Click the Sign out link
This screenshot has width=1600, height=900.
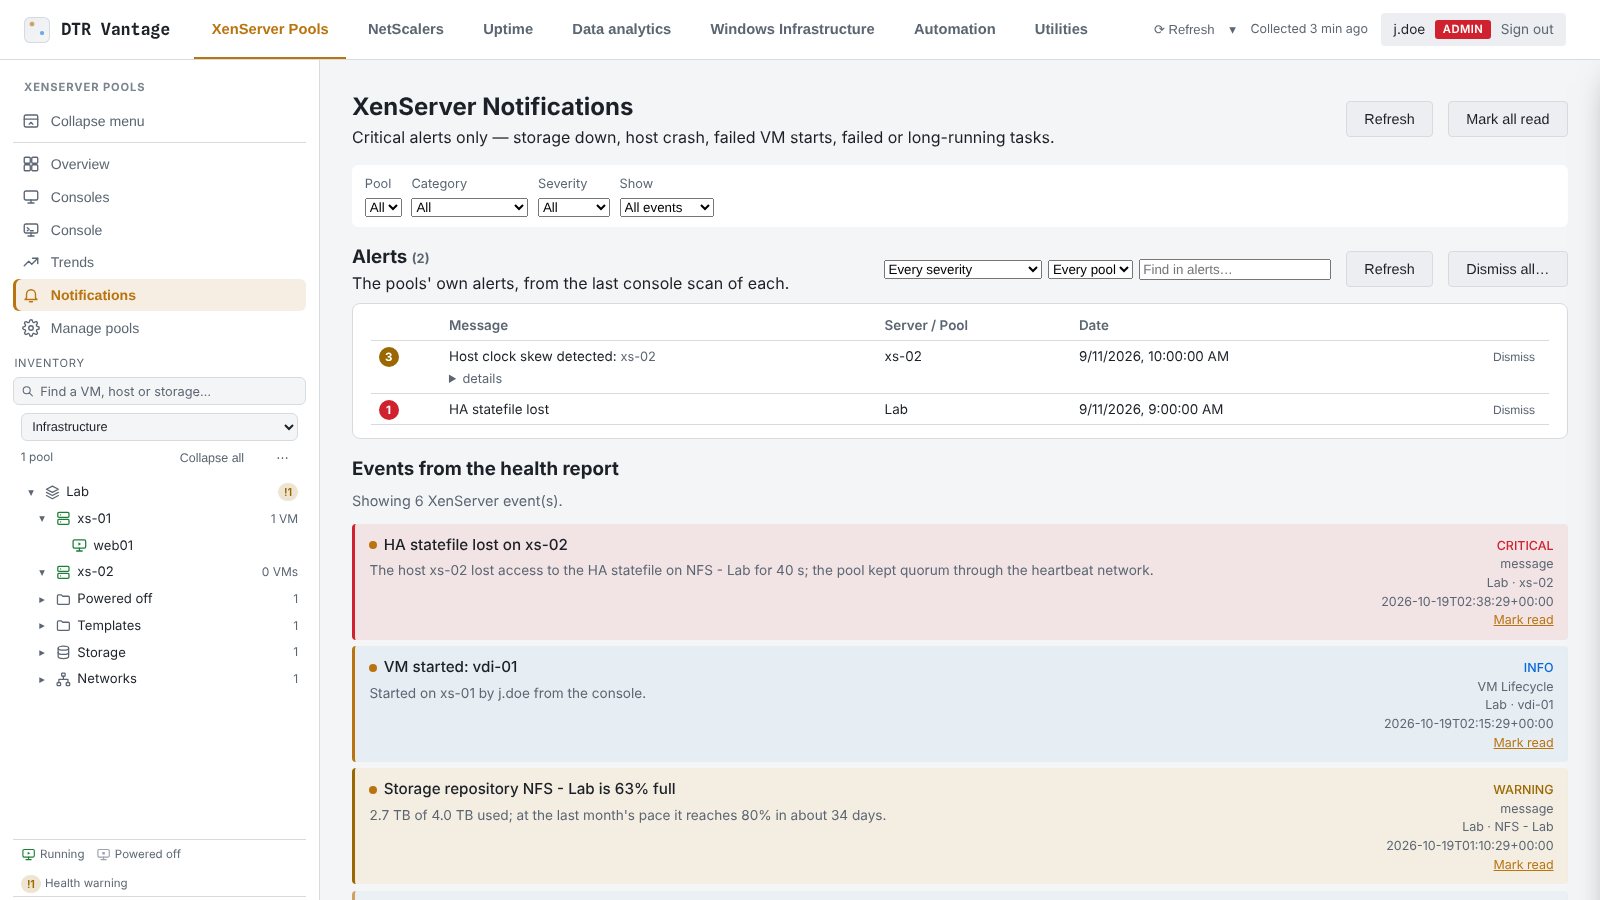click(x=1527, y=29)
